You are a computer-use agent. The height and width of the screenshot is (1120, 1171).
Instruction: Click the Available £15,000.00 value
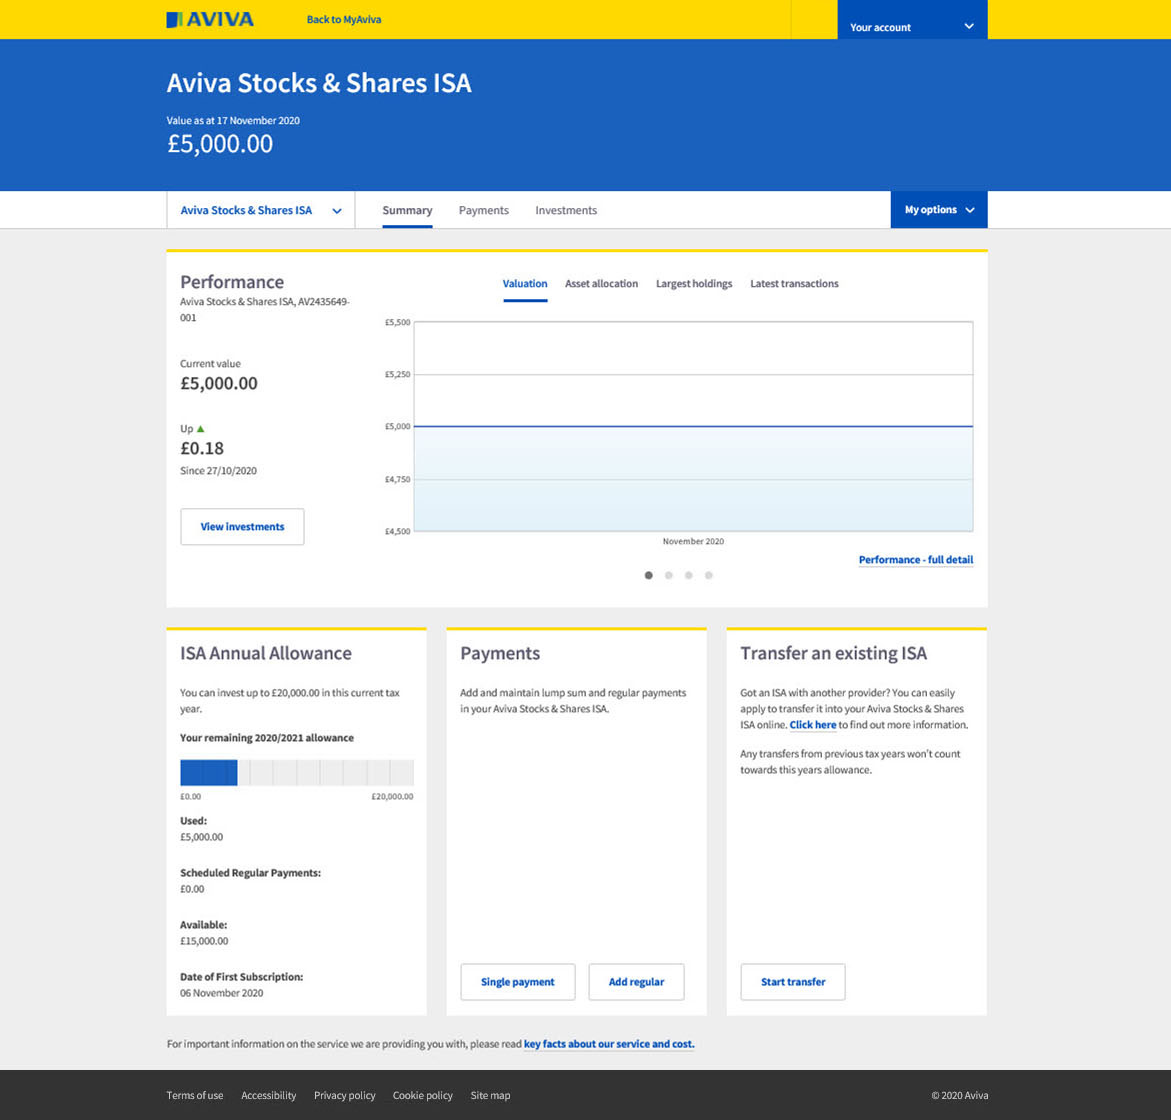[x=204, y=941]
